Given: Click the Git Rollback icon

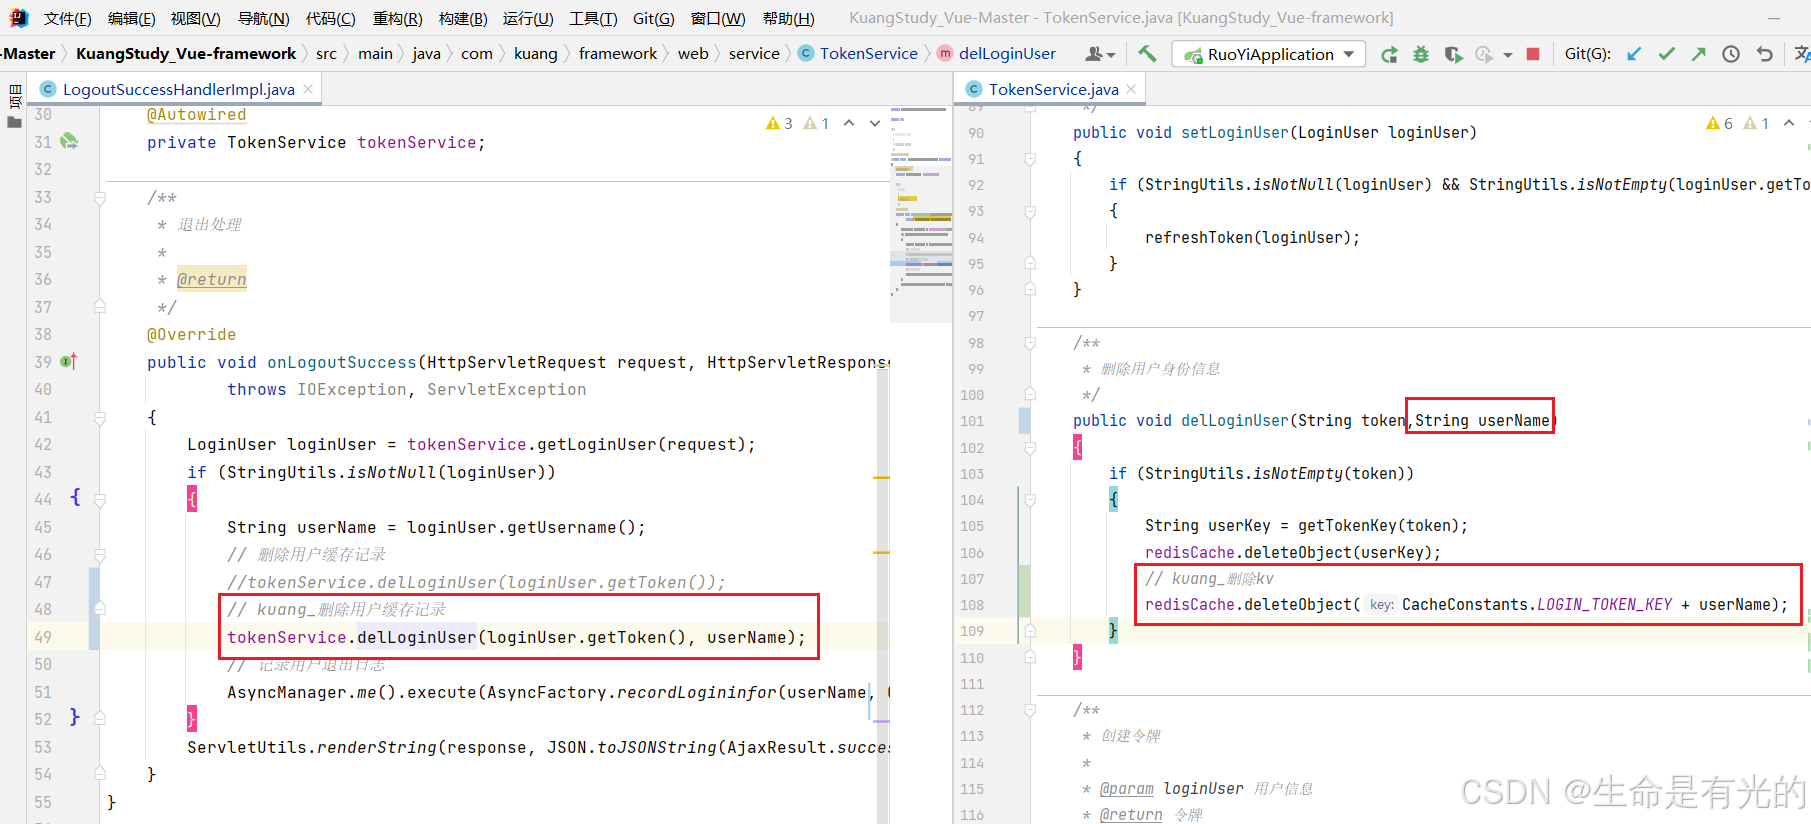Looking at the screenshot, I should click(1765, 54).
